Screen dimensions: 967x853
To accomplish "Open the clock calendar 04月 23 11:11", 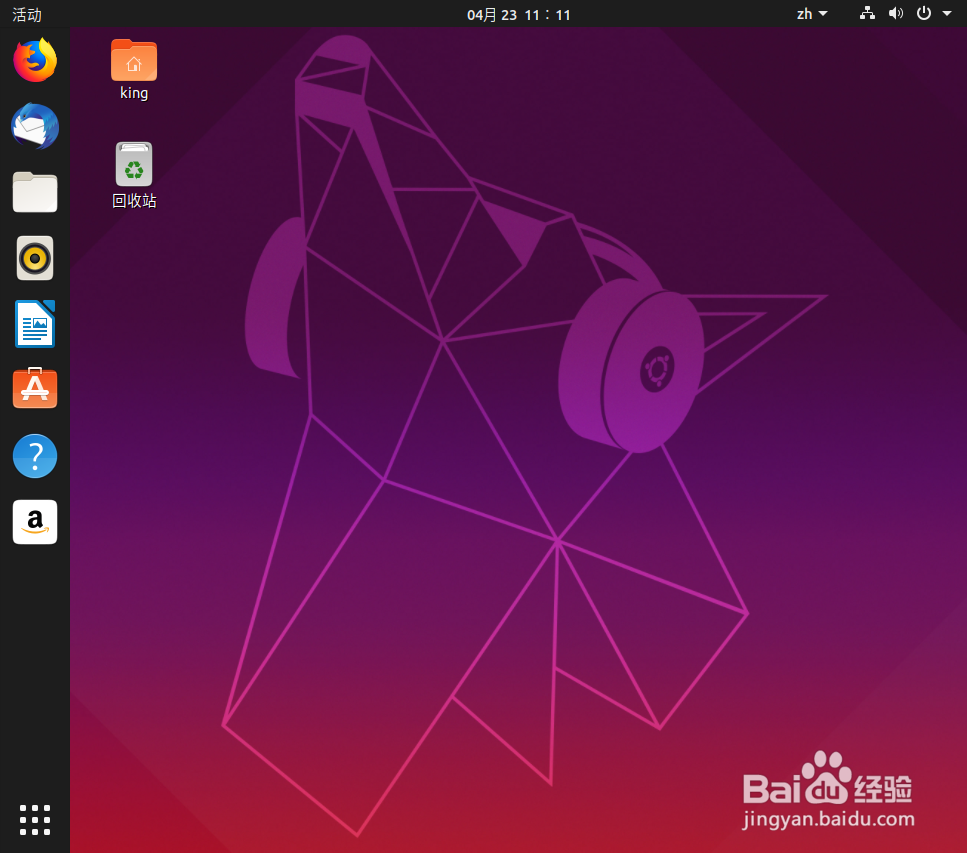I will click(519, 14).
